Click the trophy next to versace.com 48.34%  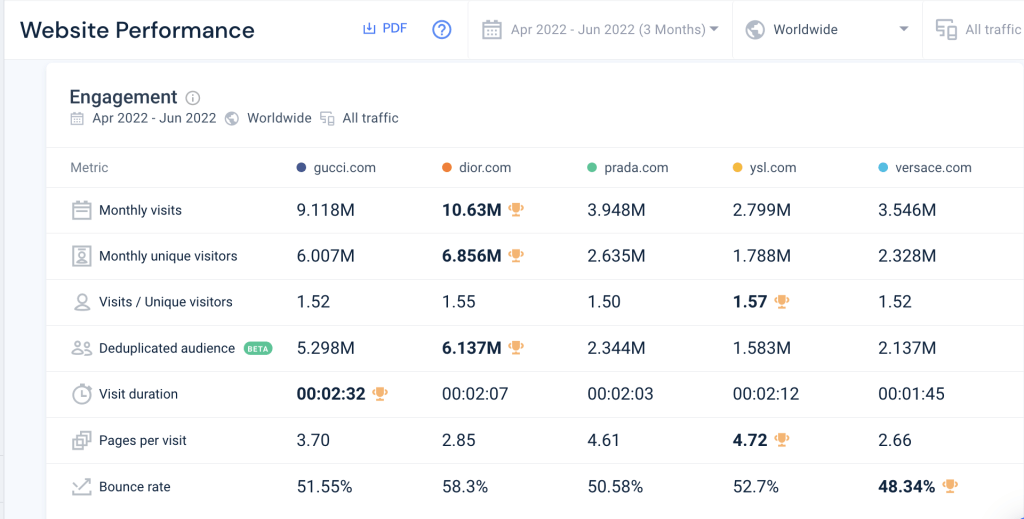950,486
